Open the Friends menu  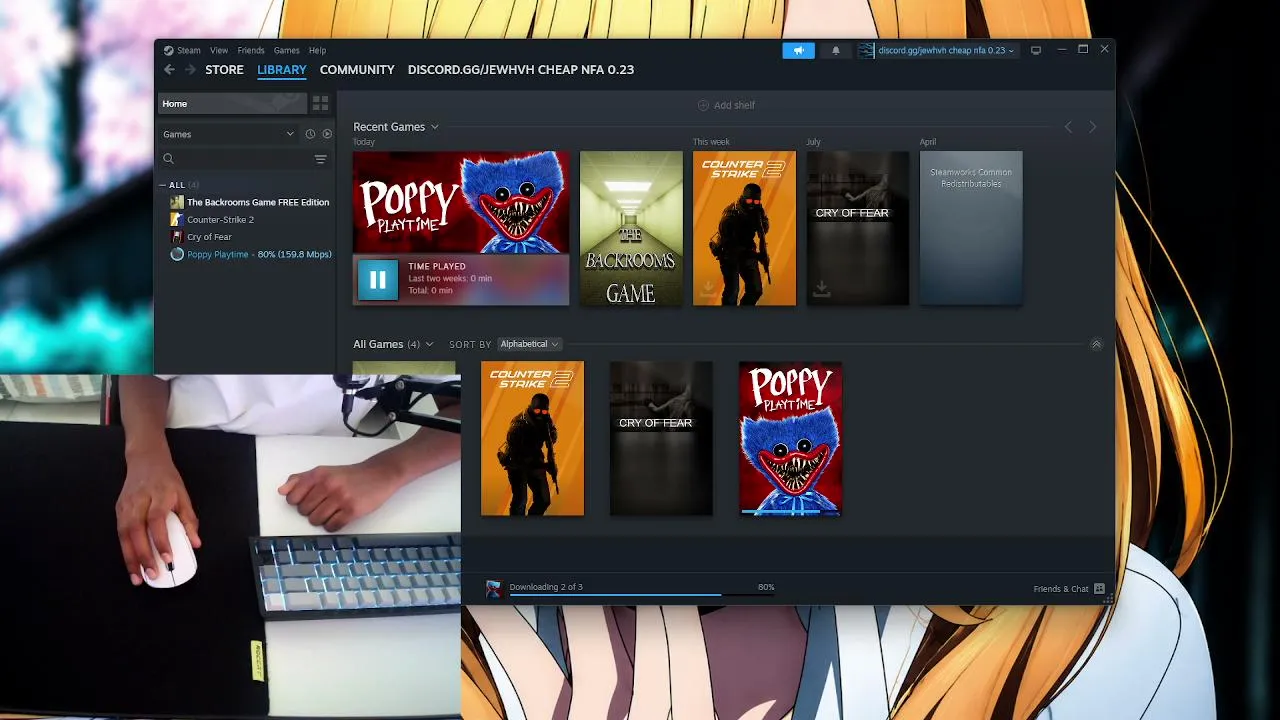click(251, 50)
